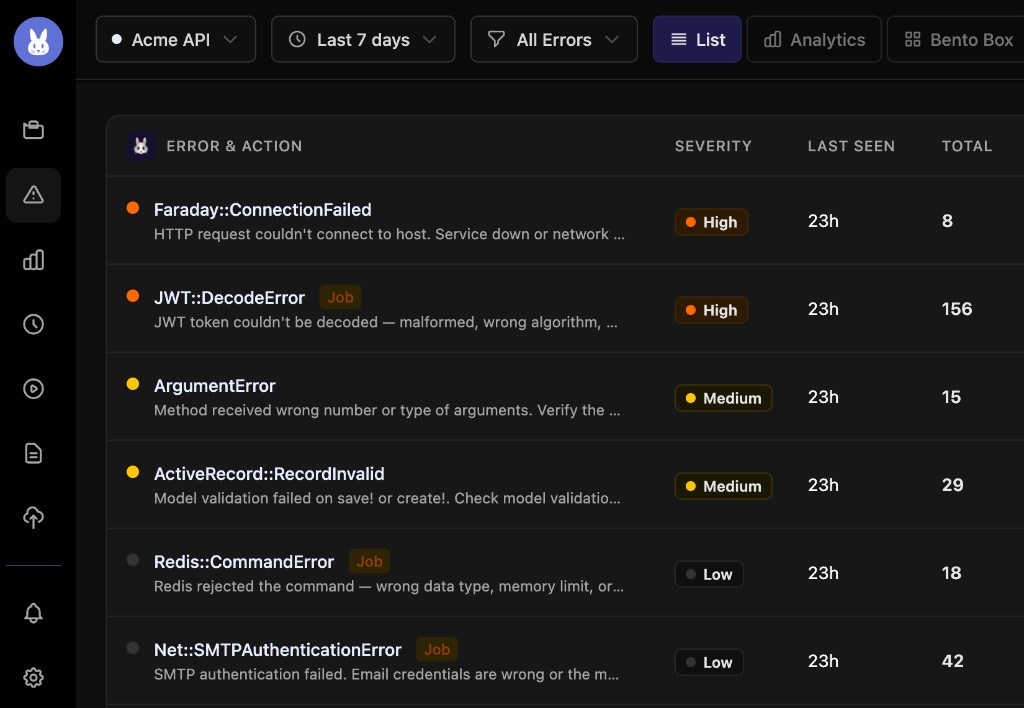Click the LAST SEEN column header
Image resolution: width=1024 pixels, height=708 pixels.
tap(851, 146)
